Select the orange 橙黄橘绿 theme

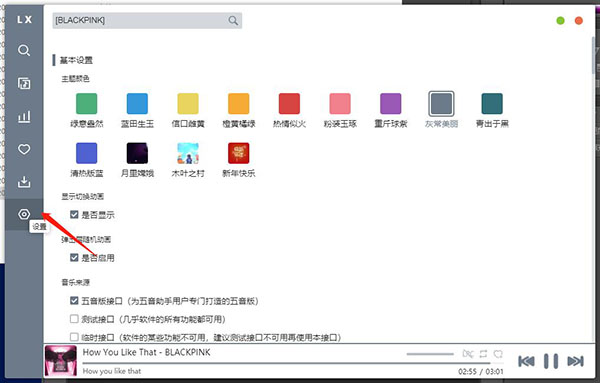click(238, 104)
